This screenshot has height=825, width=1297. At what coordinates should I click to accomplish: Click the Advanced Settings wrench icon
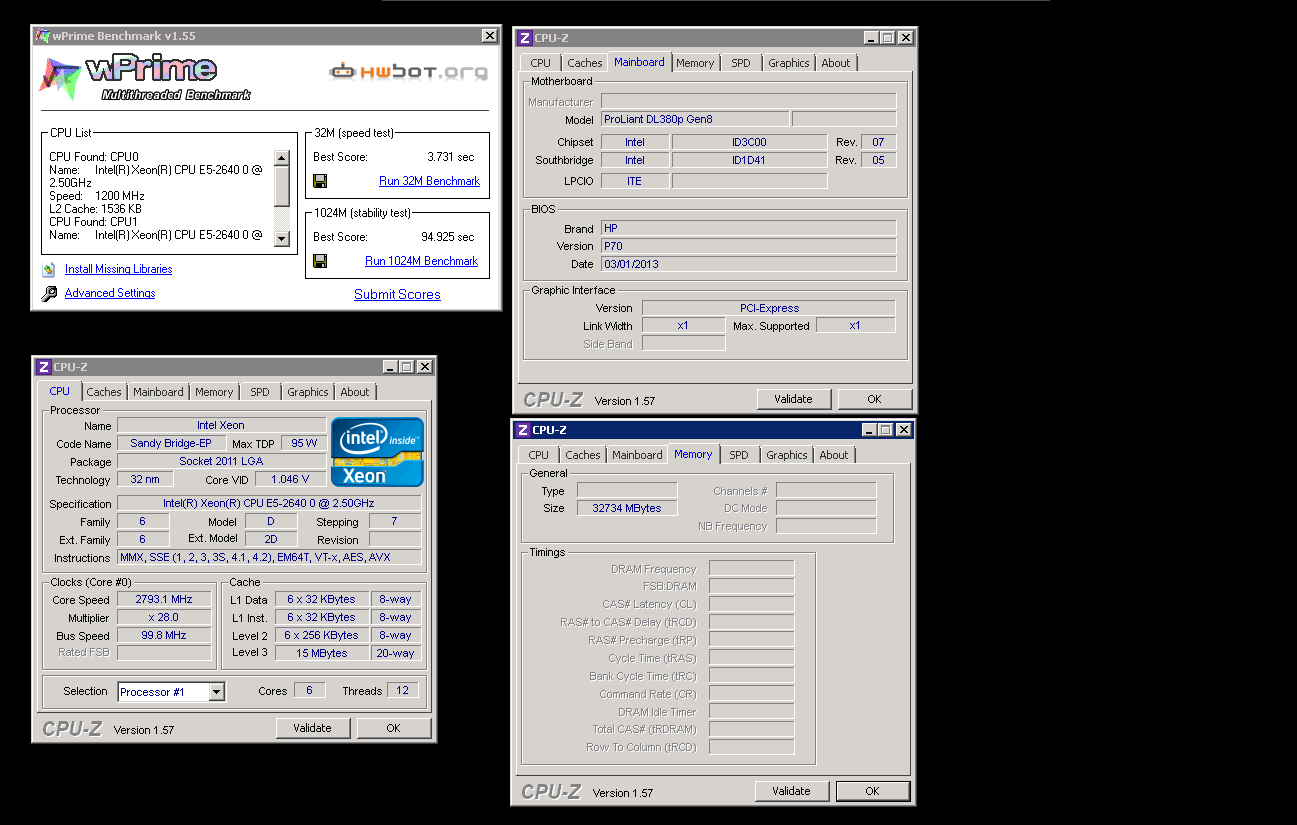coord(49,293)
